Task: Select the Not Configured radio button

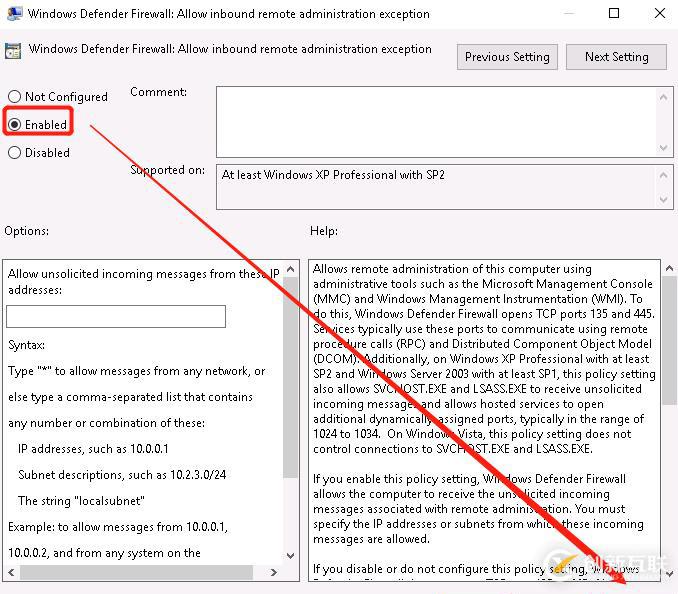Action: pyautogui.click(x=14, y=97)
